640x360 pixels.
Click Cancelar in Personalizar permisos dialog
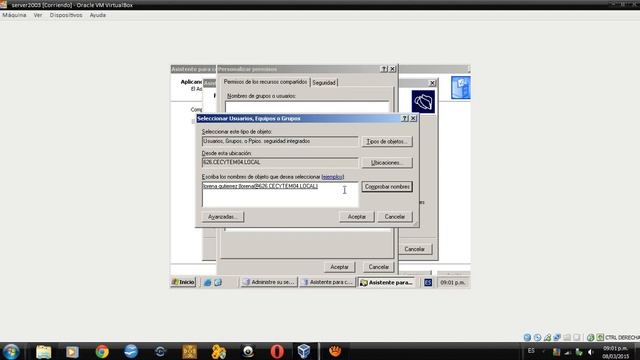378,267
